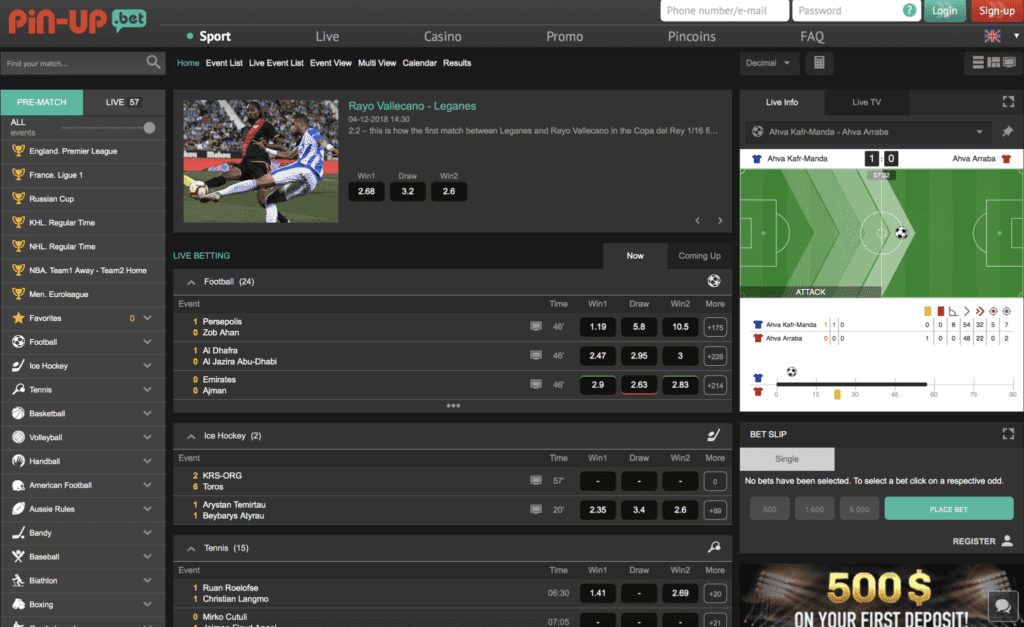
Task: Expand the Handball sidebar category
Action: click(147, 461)
